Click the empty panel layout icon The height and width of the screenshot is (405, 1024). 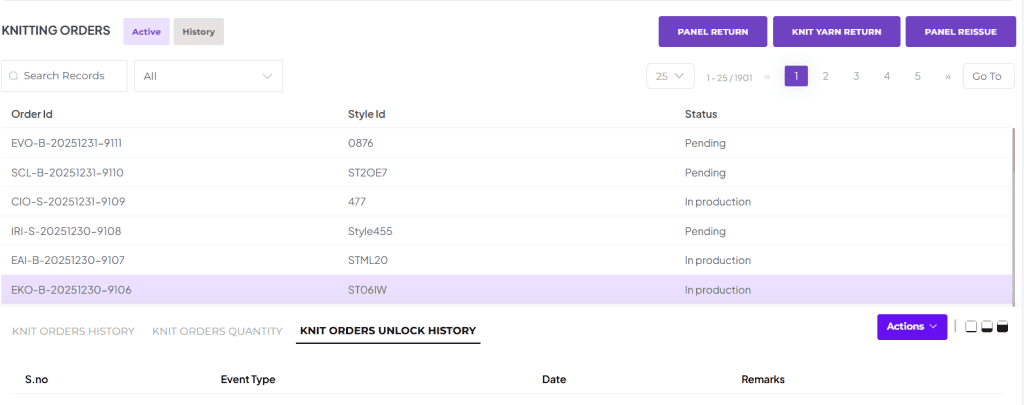tap(971, 326)
